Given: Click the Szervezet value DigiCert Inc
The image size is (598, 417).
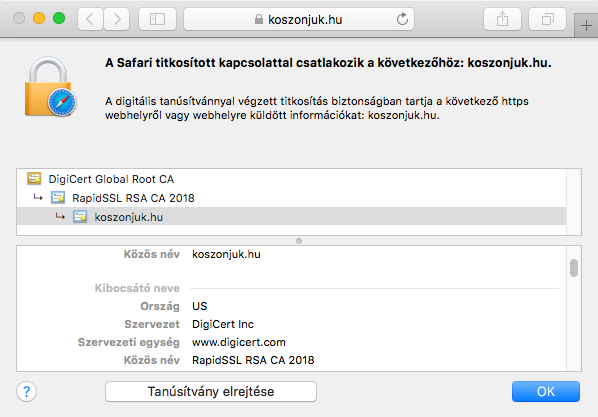Looking at the screenshot, I should pyautogui.click(x=223, y=324).
